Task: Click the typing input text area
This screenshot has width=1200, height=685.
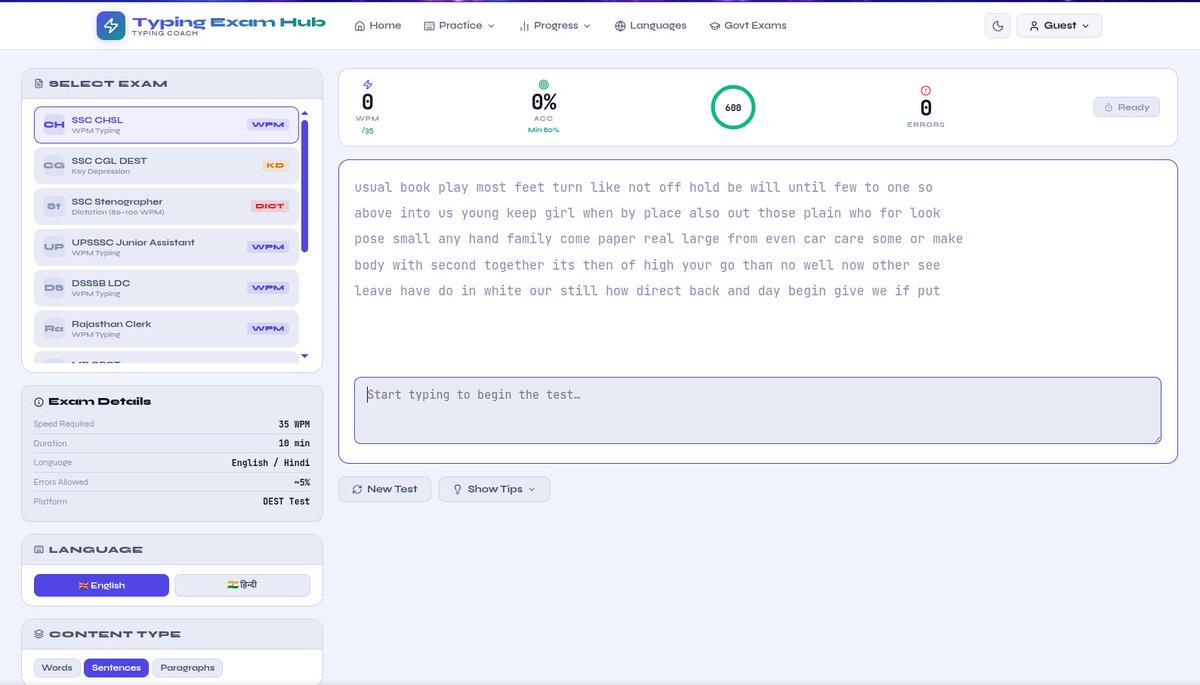Action: coord(757,410)
